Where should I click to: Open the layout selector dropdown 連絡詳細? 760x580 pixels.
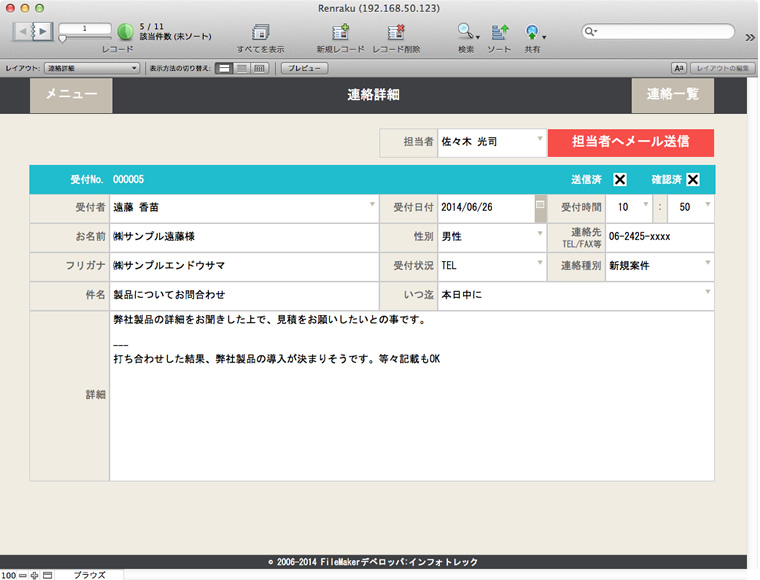pos(93,68)
